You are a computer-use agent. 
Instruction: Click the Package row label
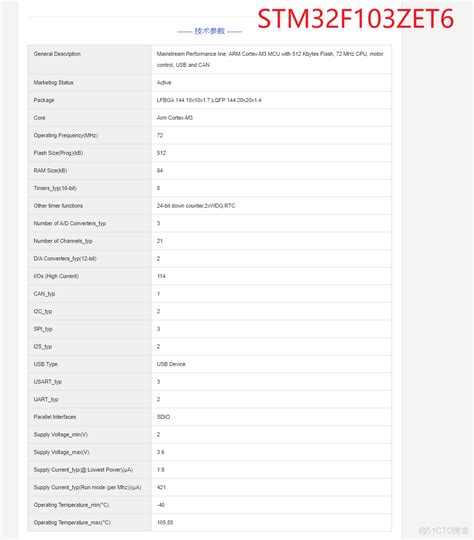pos(44,100)
